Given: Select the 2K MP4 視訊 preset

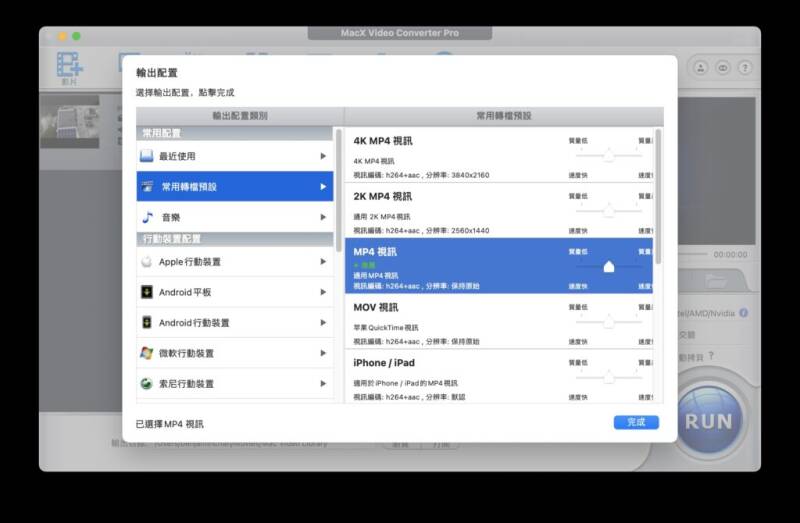Looking at the screenshot, I should coord(499,210).
